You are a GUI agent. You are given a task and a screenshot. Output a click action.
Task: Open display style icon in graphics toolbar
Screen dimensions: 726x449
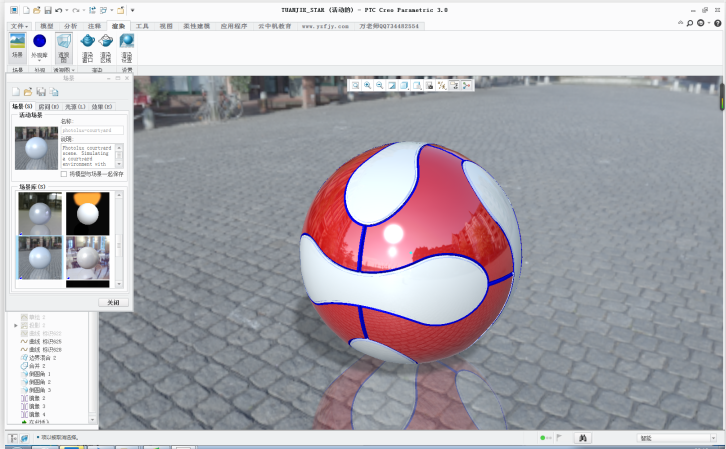point(404,85)
